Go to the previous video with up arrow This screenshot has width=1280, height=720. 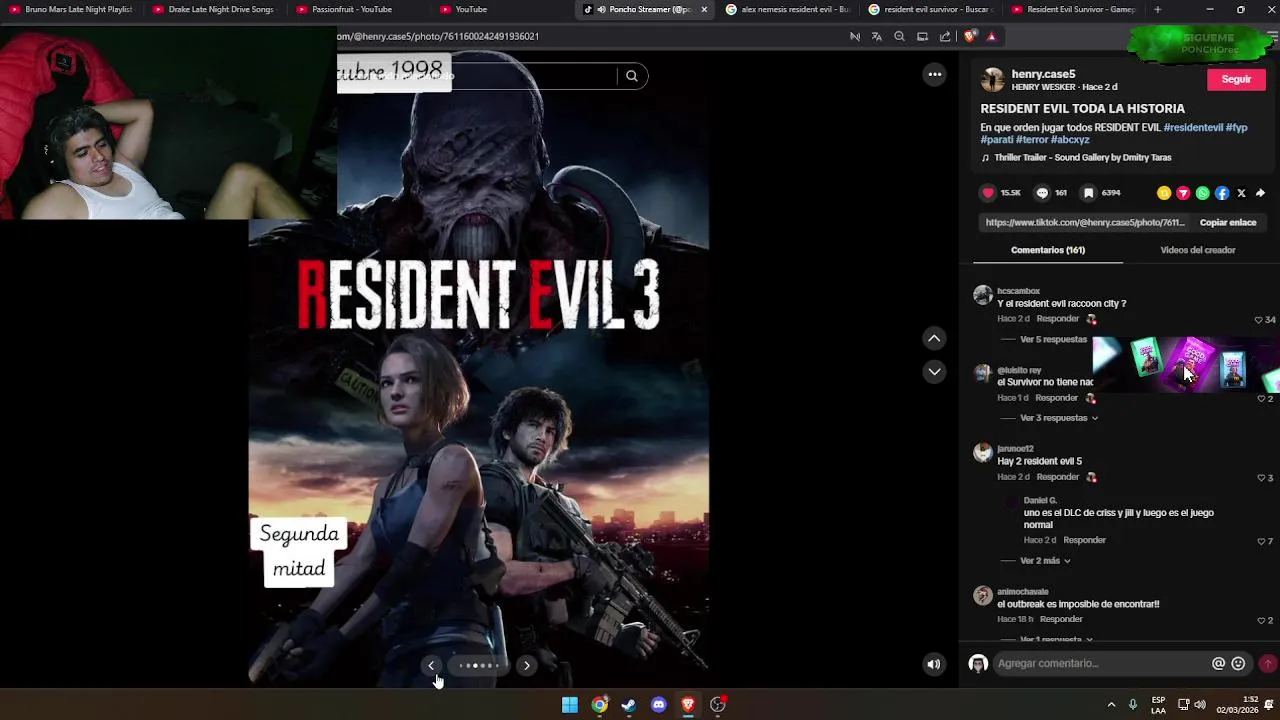pos(934,339)
